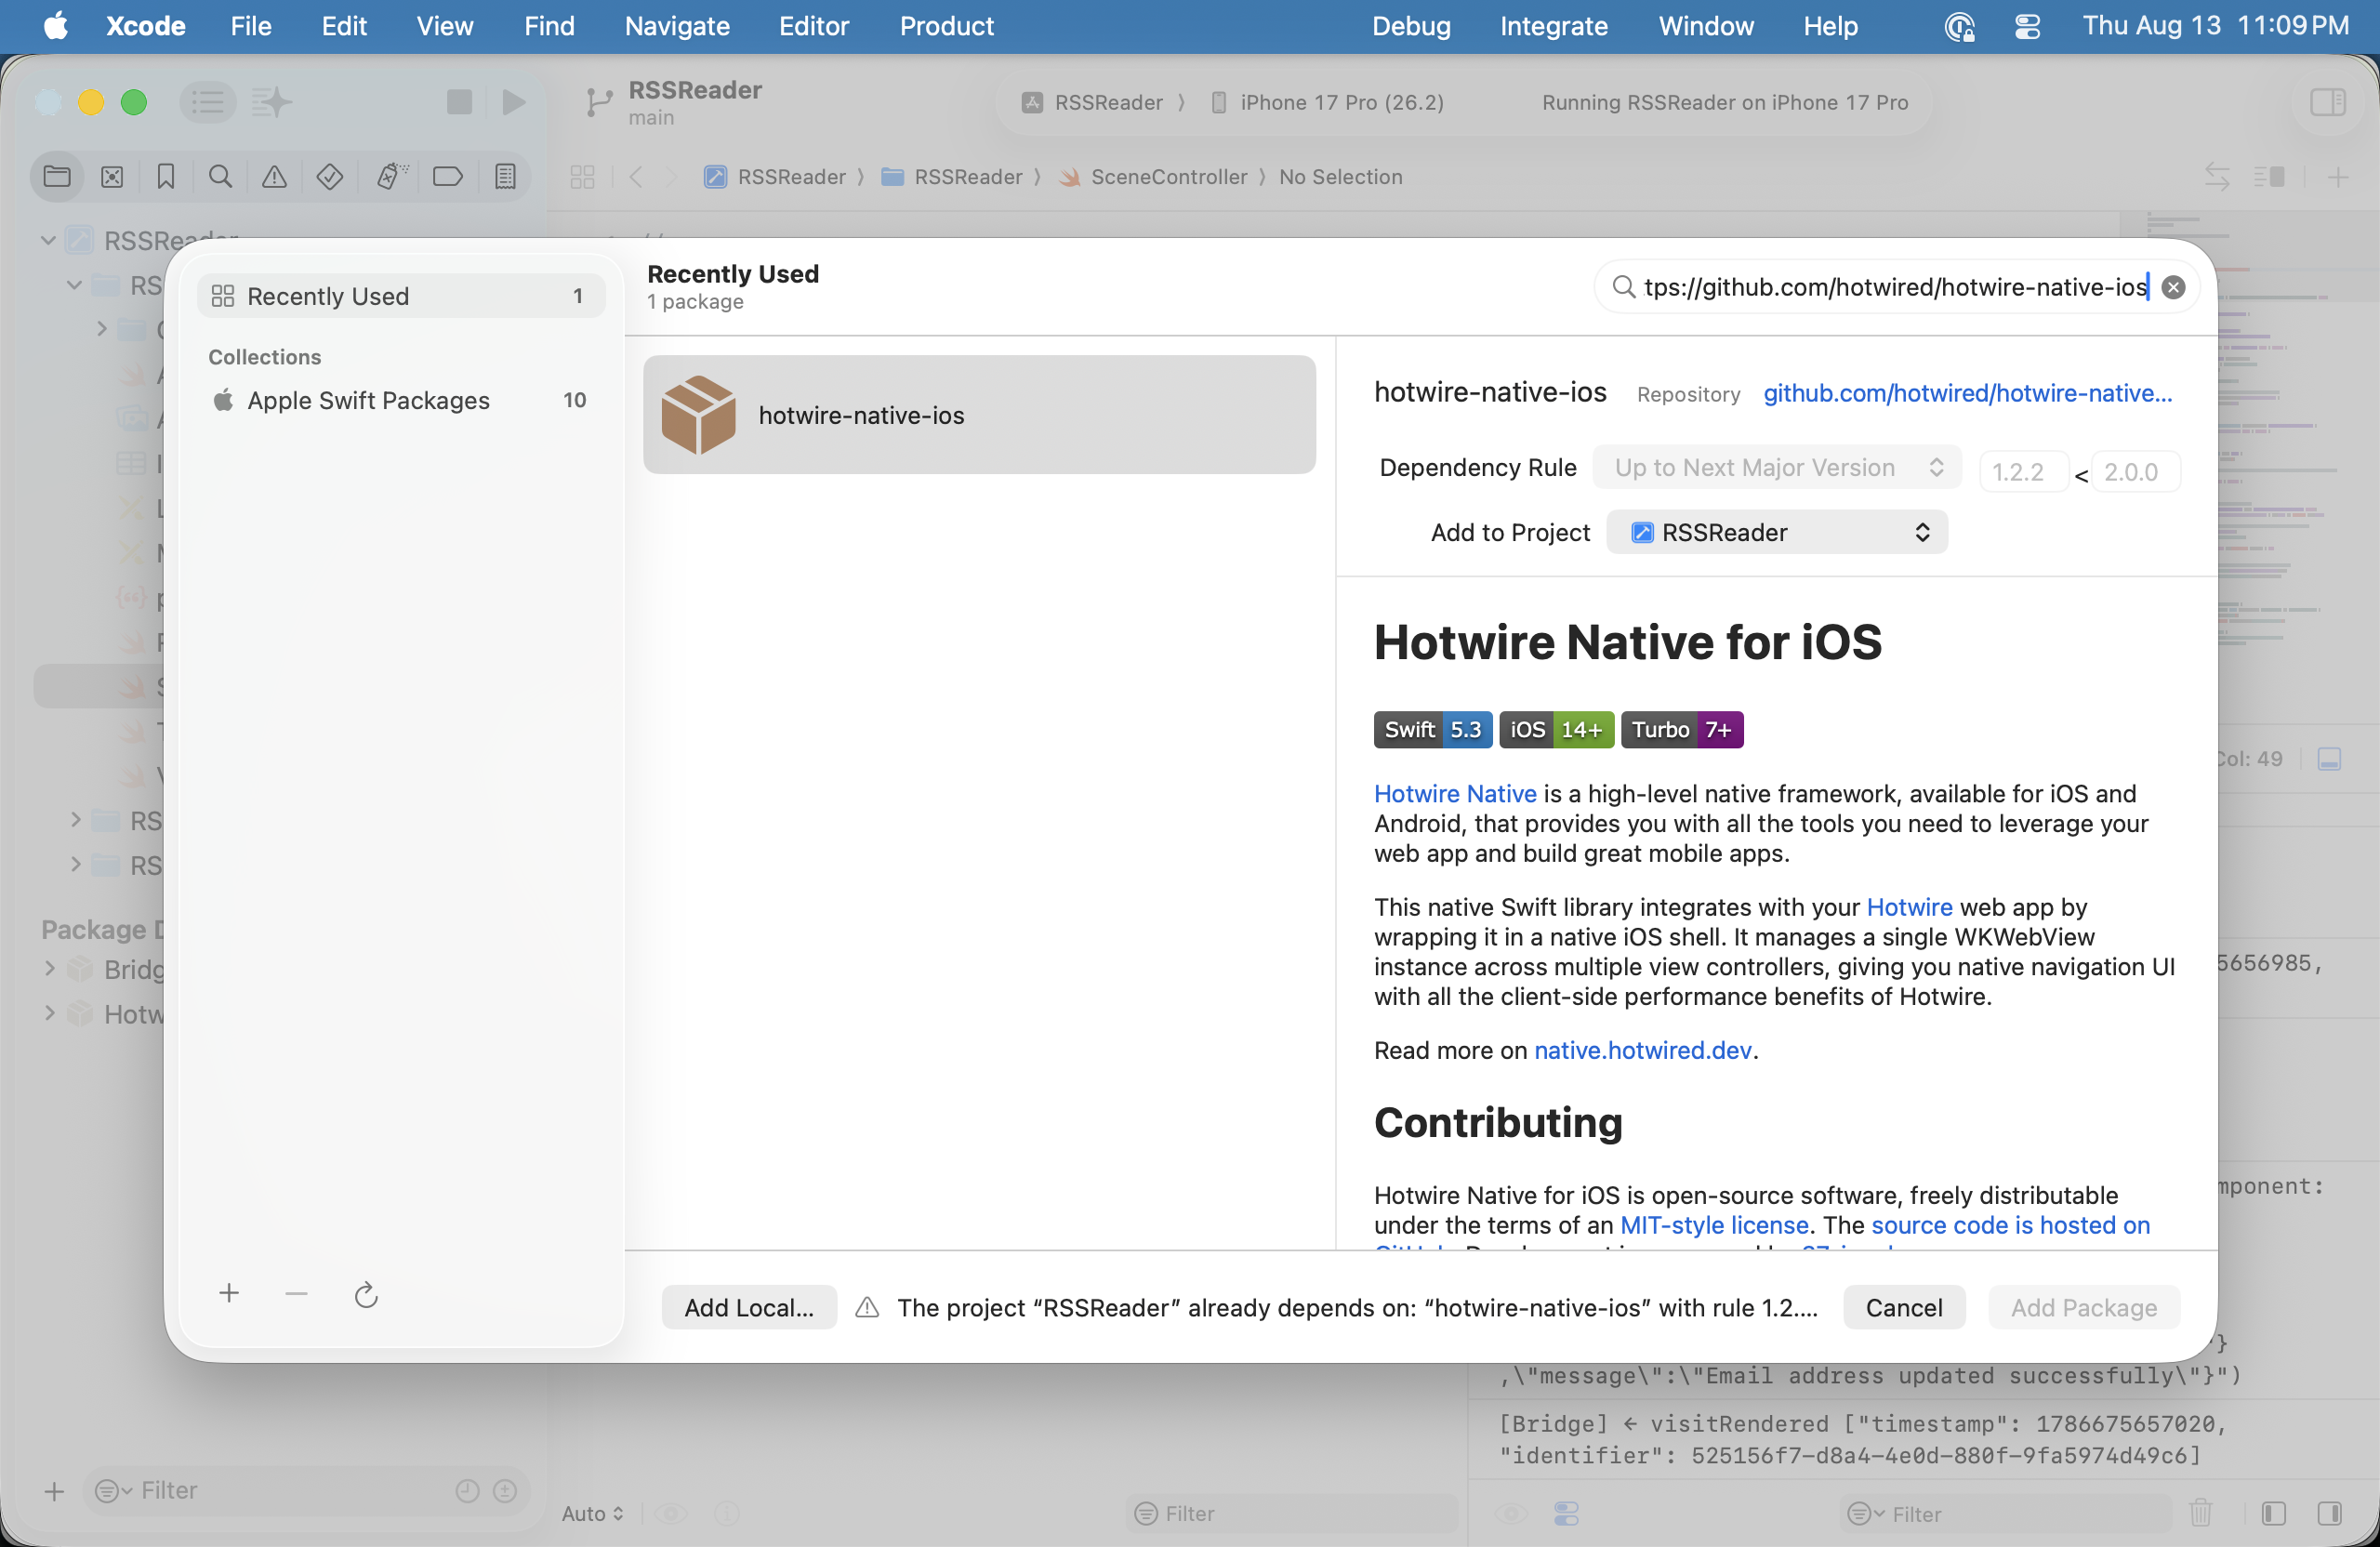Click the debug console Filter field
Screen dimensions: 2380x1547
point(2004,1514)
